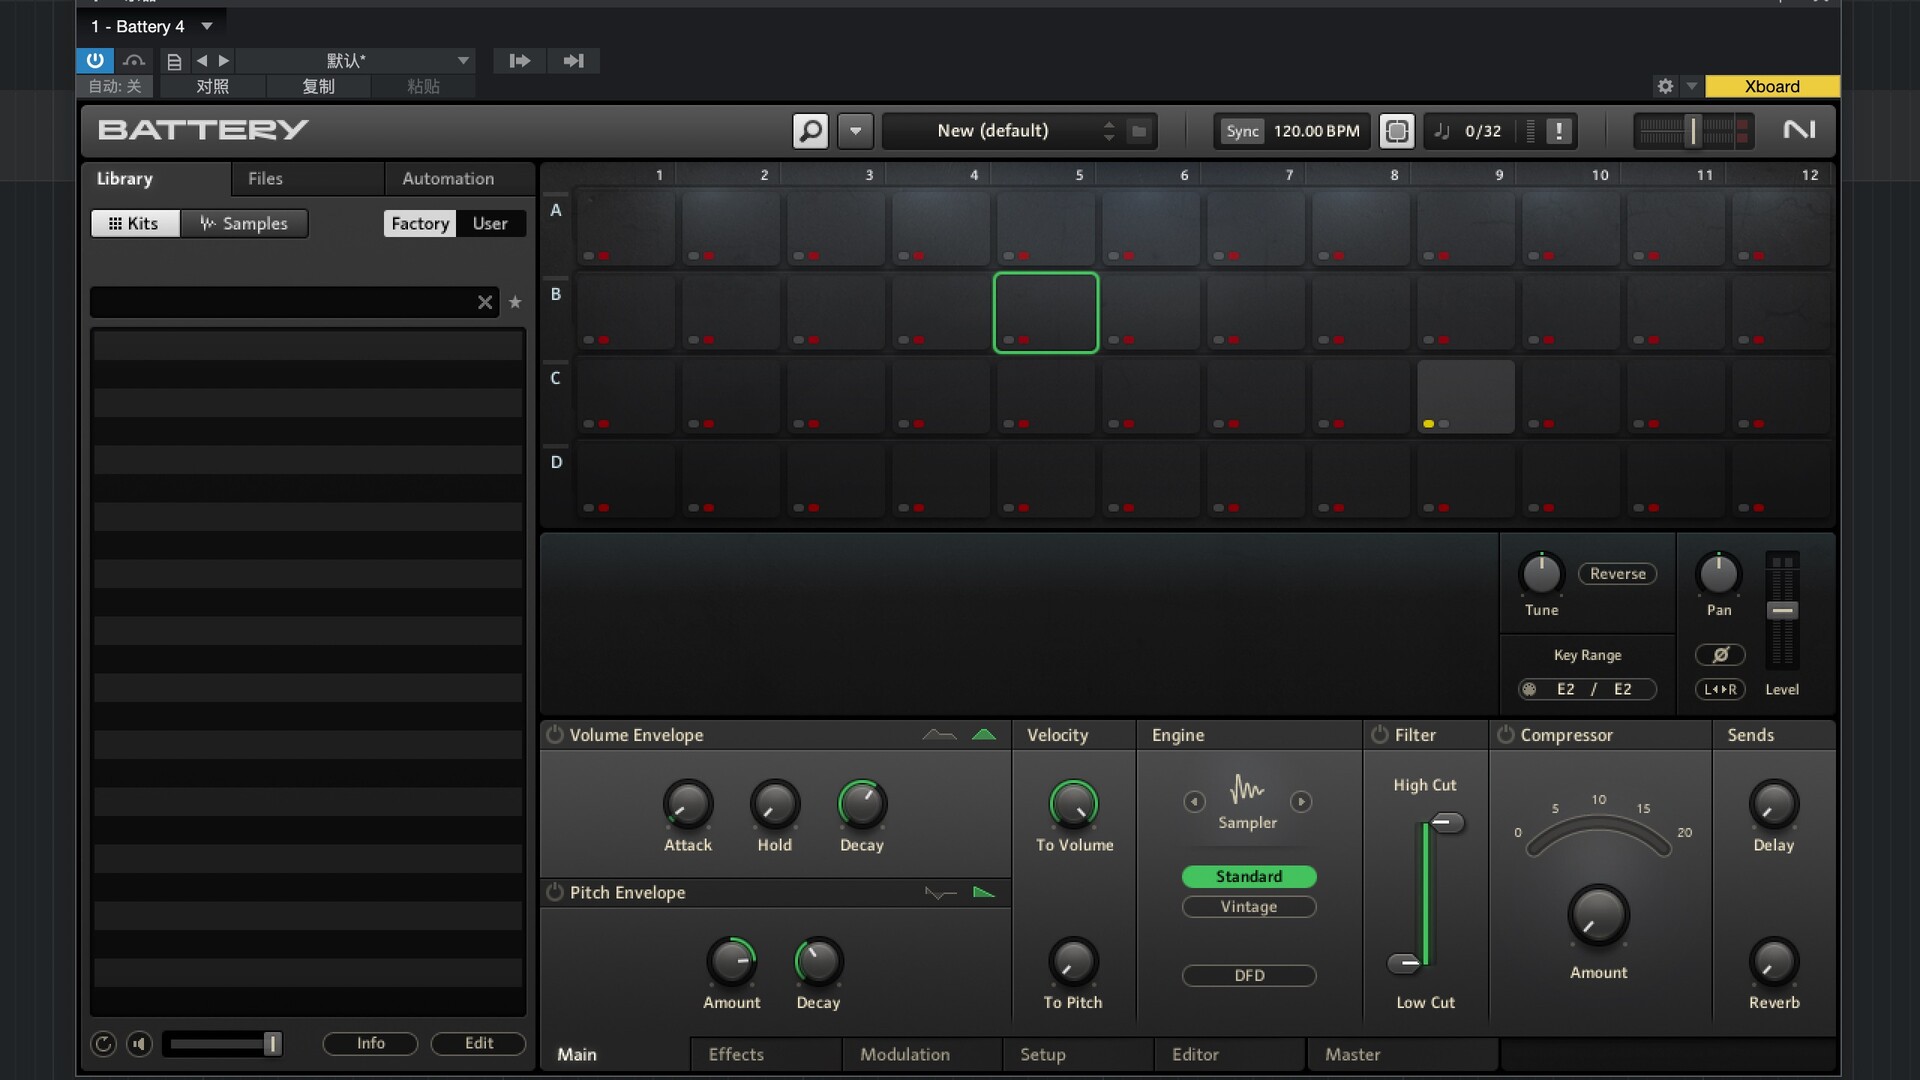Click the Edit button
This screenshot has width=1920, height=1080.
(x=478, y=1043)
